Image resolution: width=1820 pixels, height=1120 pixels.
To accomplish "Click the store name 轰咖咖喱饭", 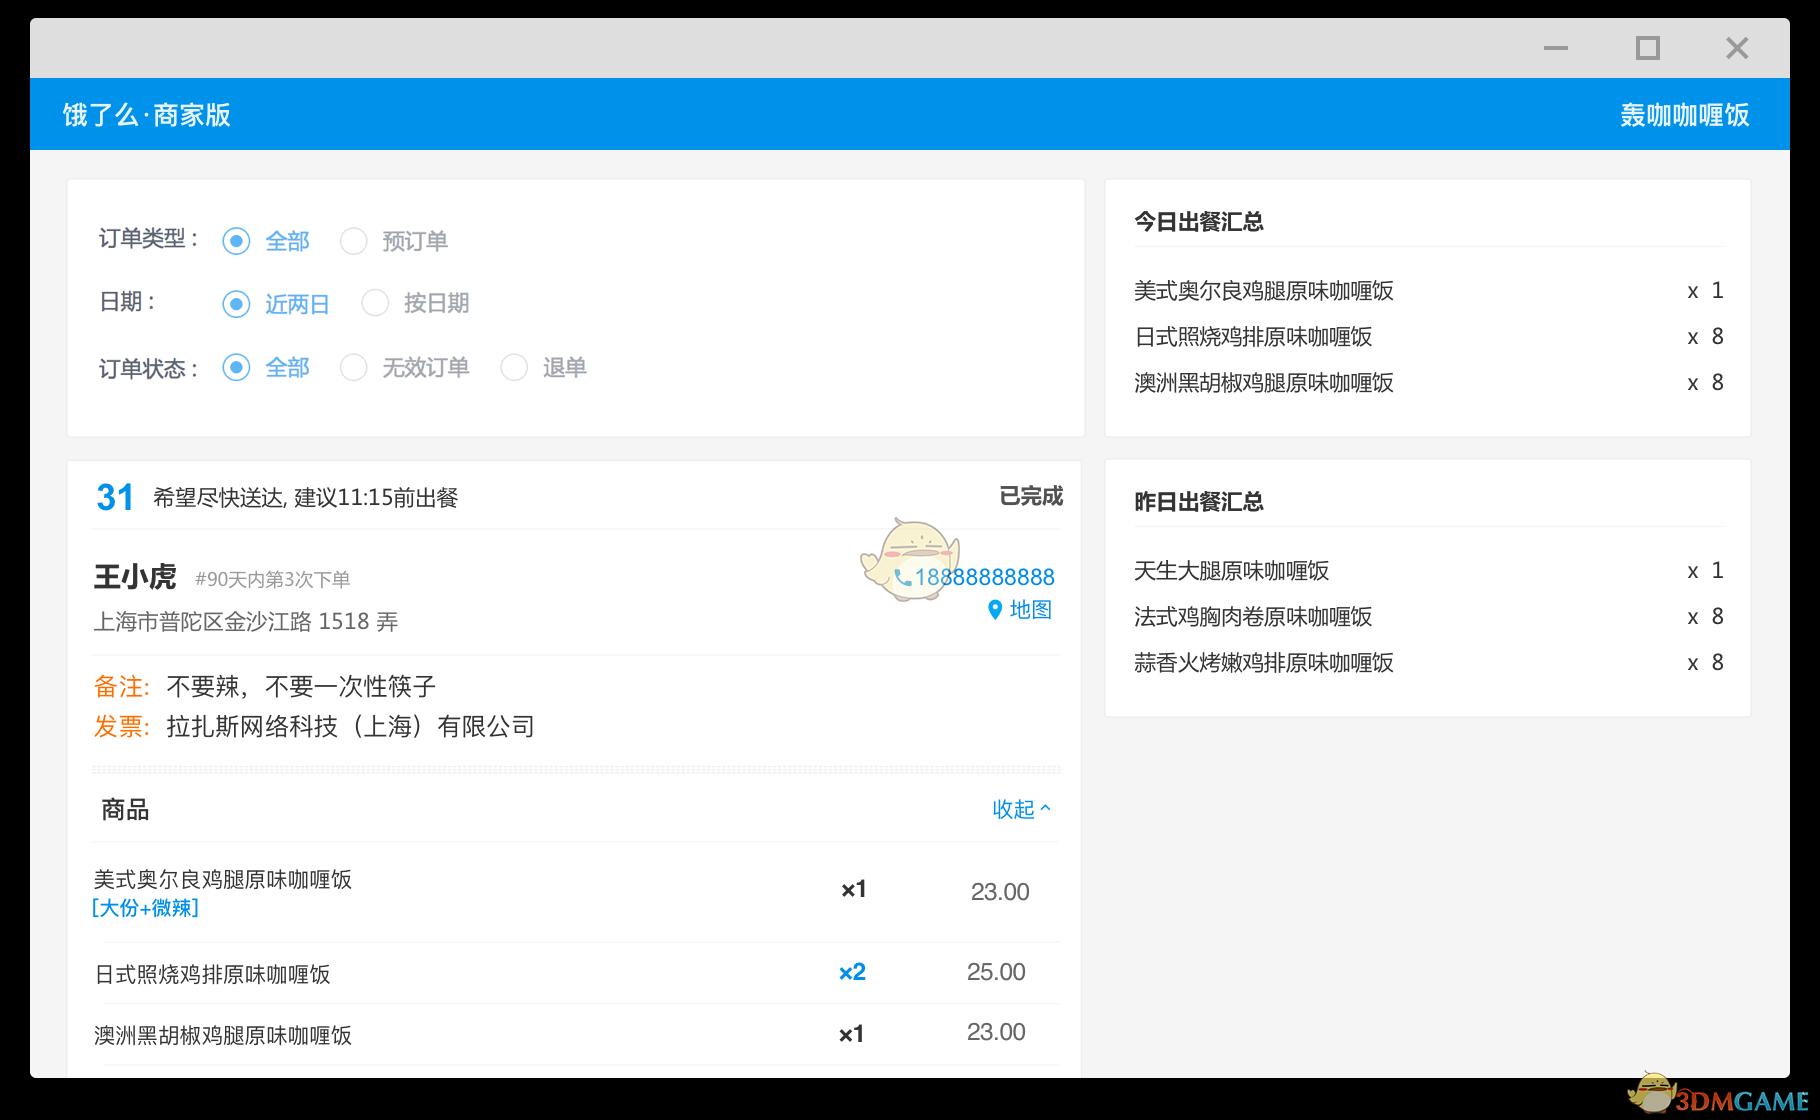I will pos(1684,114).
